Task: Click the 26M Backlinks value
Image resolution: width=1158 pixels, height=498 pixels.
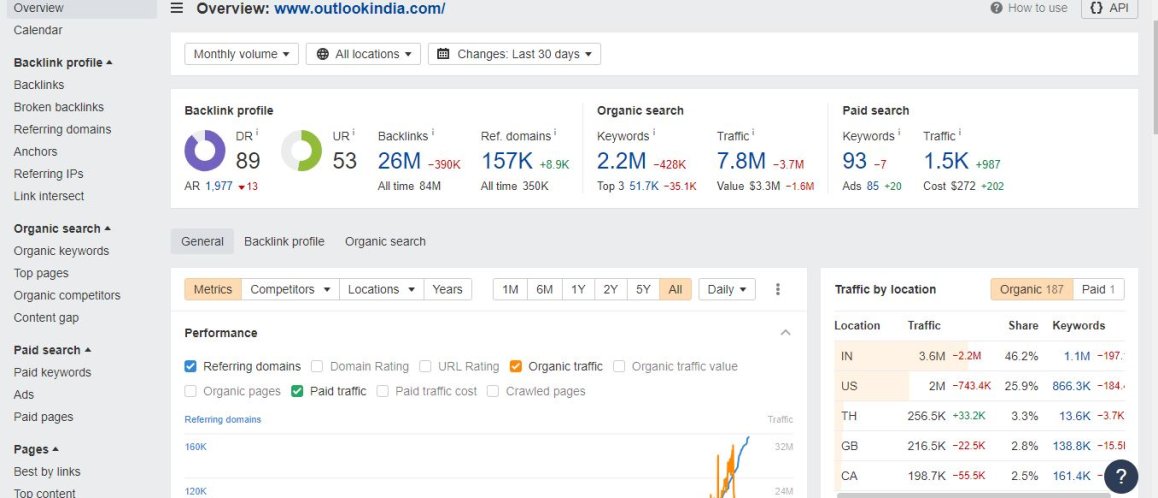Action: point(400,161)
